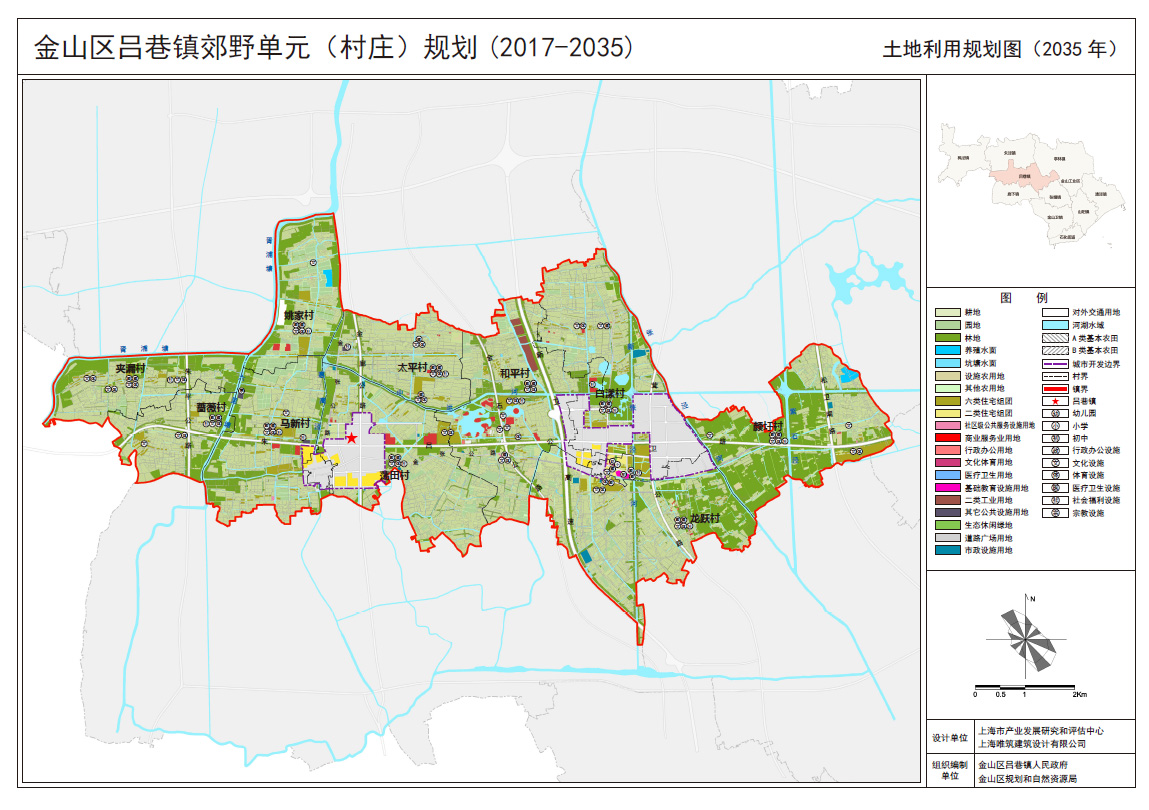The width and height of the screenshot is (1149, 810).
Task: Click the 组织编制单位 label
Action: [x=950, y=770]
